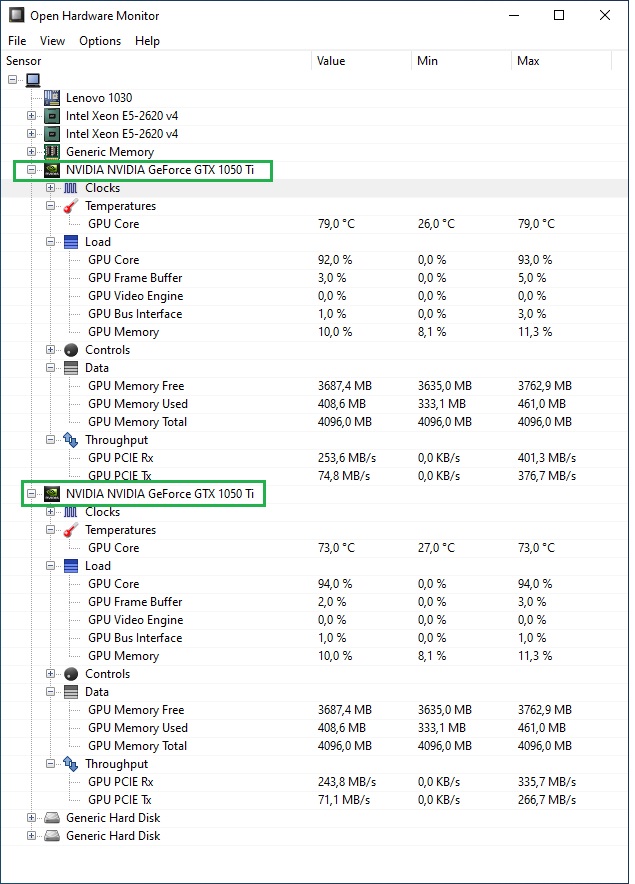635x884 pixels.
Task: Collapse first GPU's Data node
Action: [x=50, y=368]
